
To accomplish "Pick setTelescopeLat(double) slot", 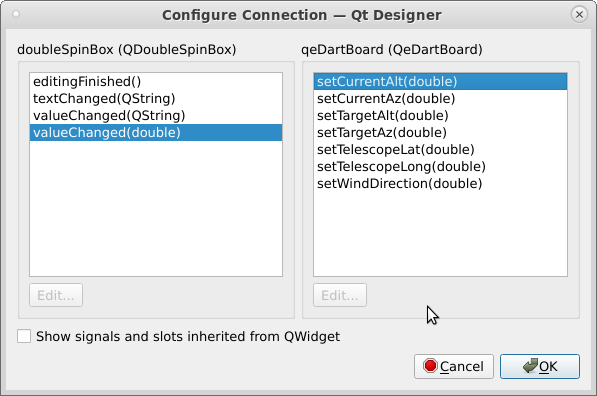I will point(440,150).
